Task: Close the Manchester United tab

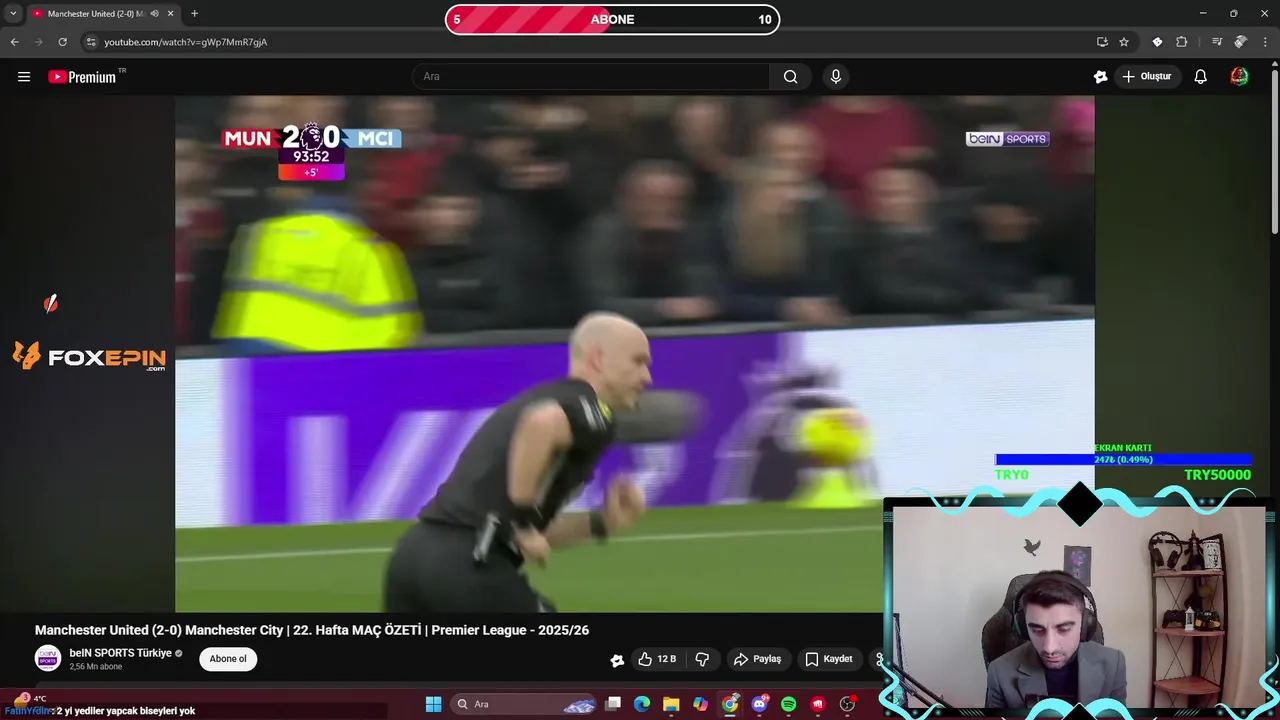Action: 170,13
